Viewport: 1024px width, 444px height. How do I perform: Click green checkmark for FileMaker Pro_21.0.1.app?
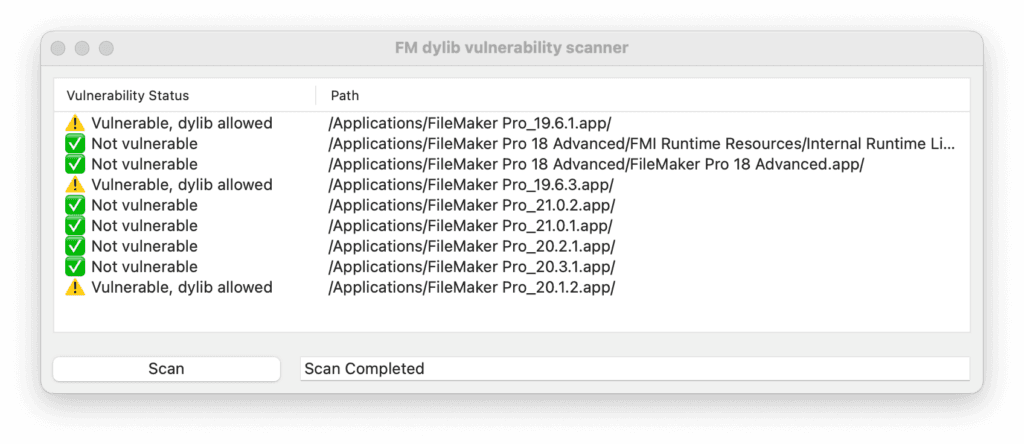click(x=75, y=226)
